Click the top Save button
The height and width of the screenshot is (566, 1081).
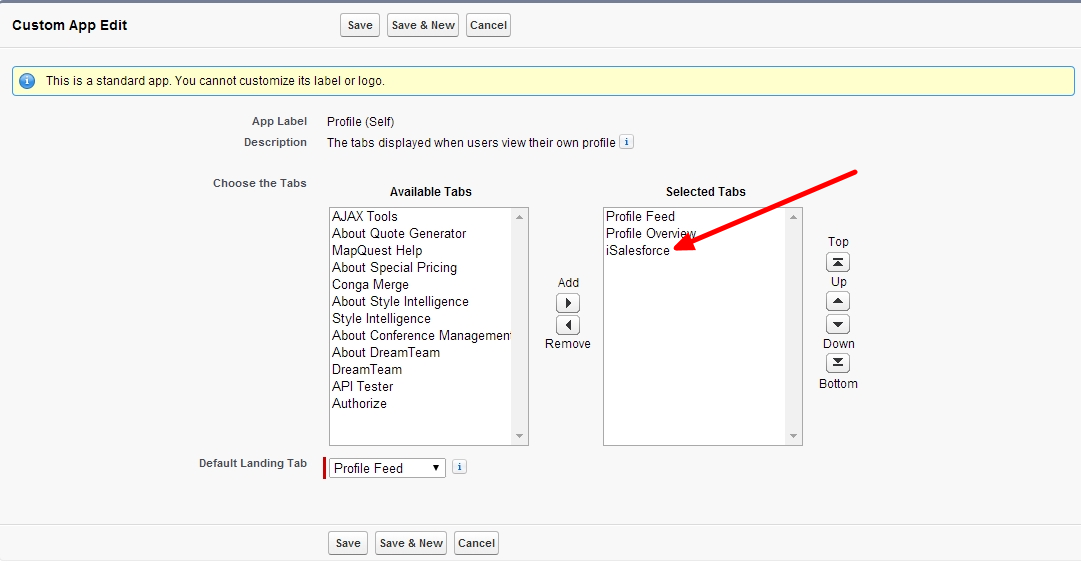360,26
